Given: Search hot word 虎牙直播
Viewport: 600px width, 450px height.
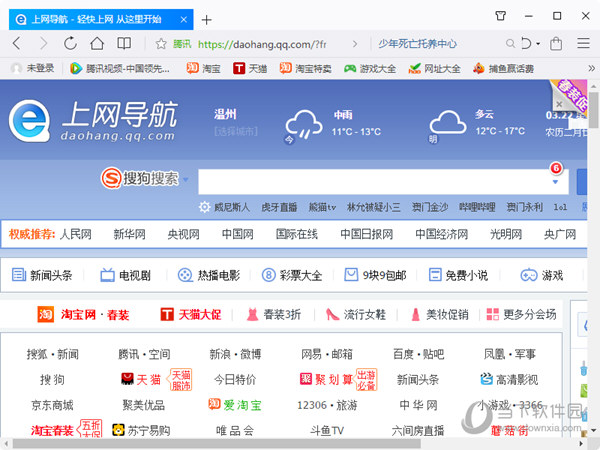Looking at the screenshot, I should pyautogui.click(x=279, y=207).
